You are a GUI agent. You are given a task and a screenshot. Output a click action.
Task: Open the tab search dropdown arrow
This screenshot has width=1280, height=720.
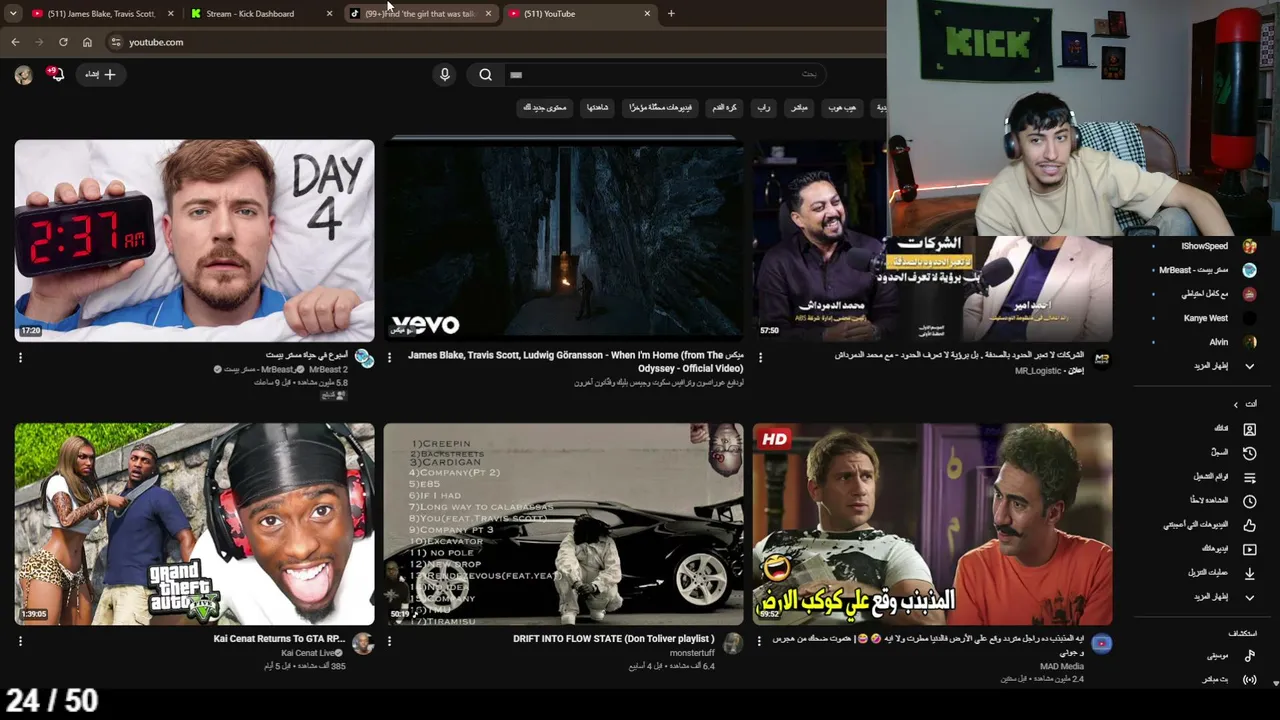pyautogui.click(x=12, y=13)
